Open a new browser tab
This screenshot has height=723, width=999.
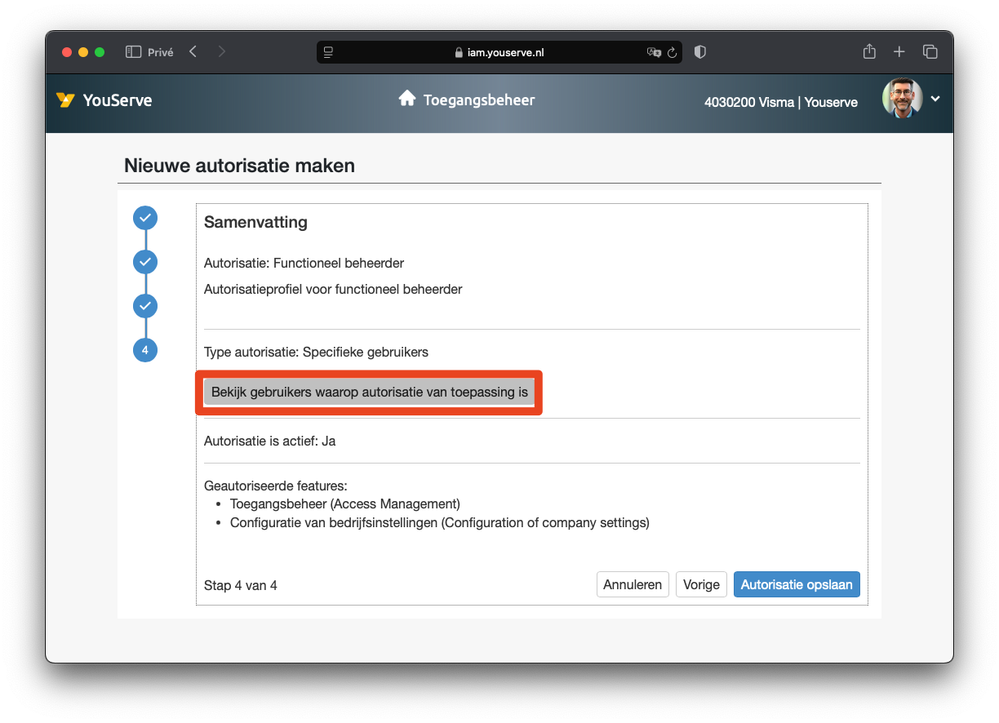point(899,52)
